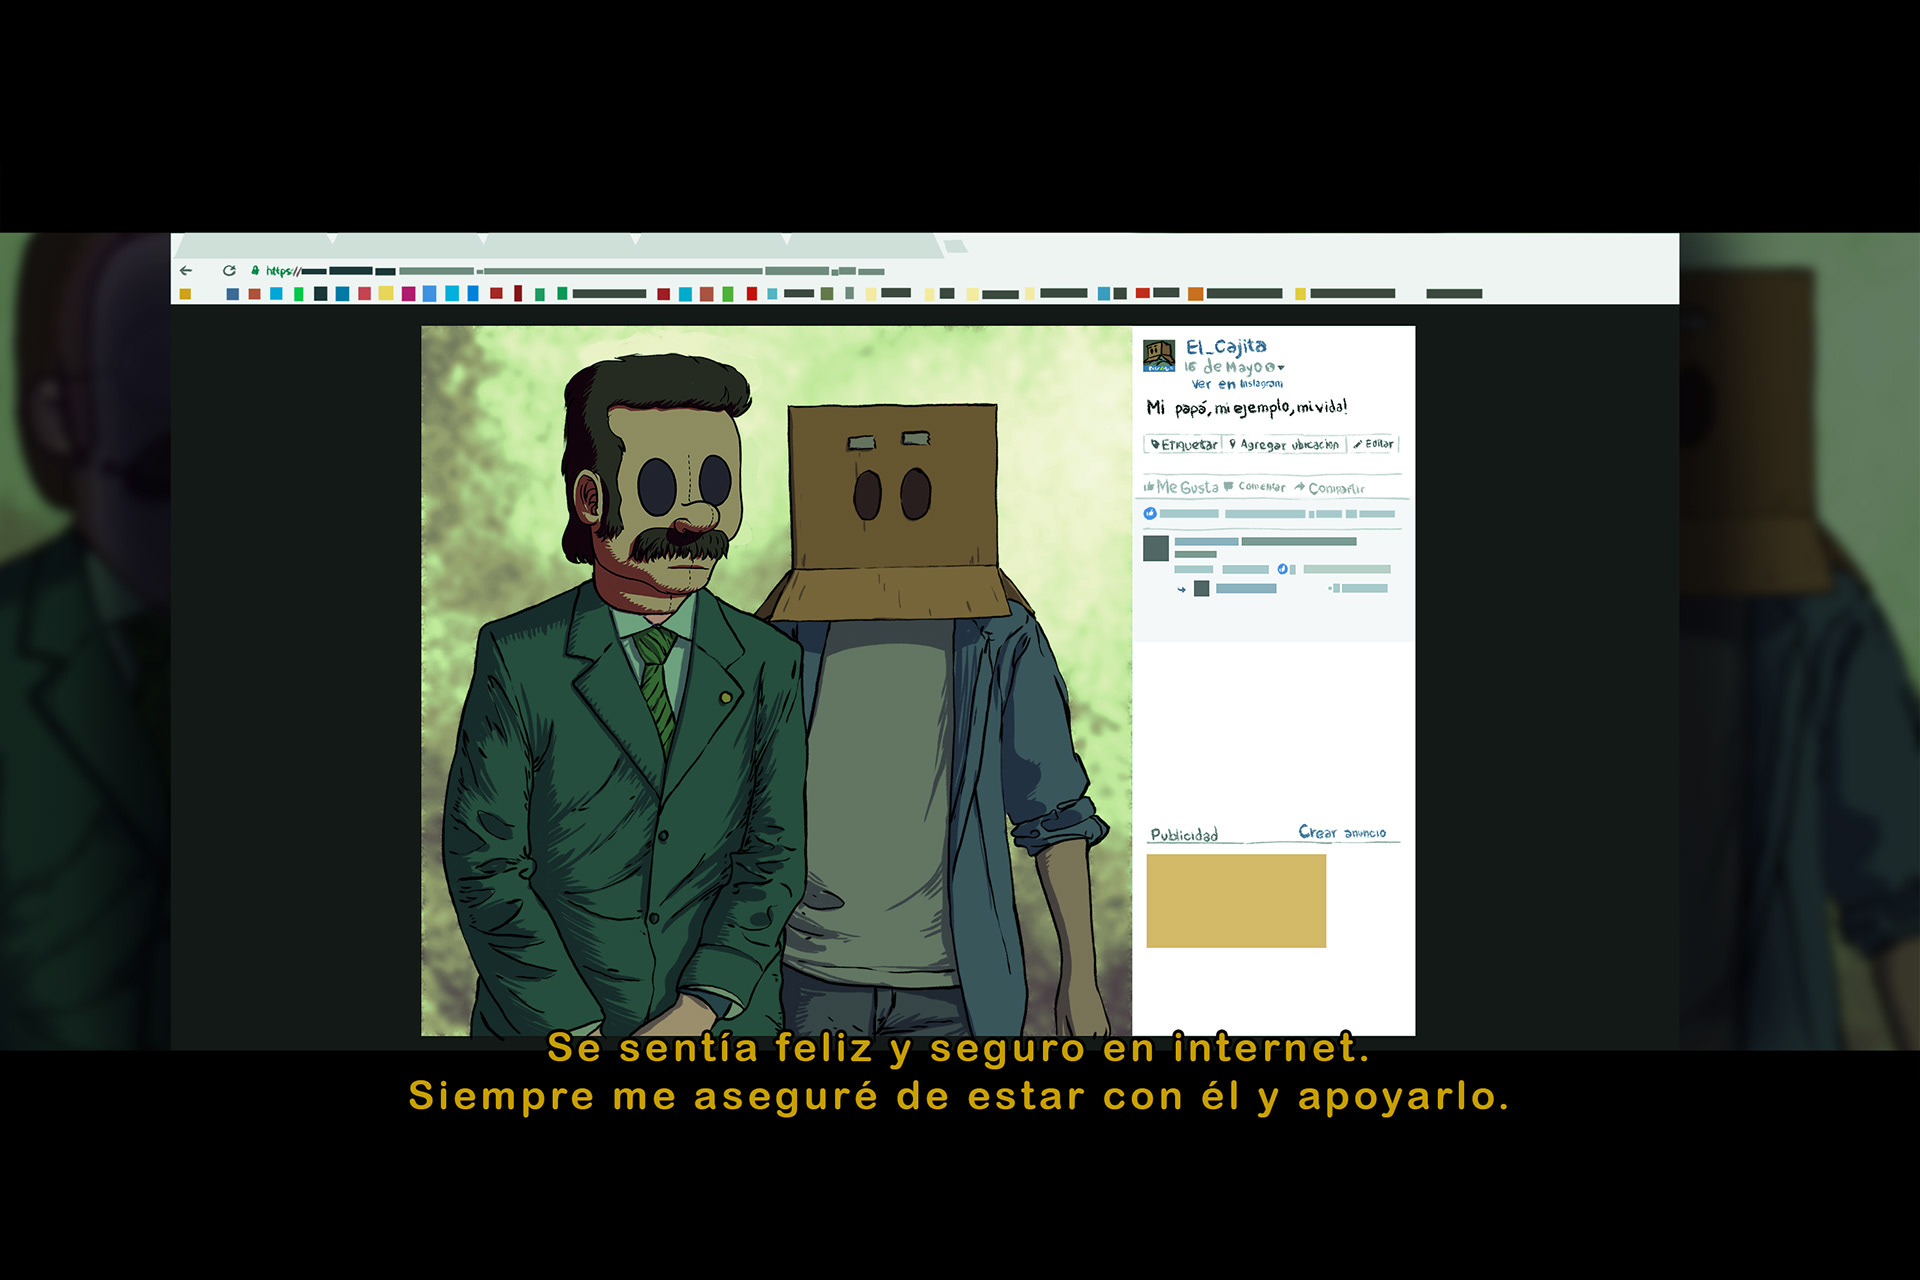Open the post privacy dropdown arrow
1920x1280 pixels.
pos(1281,367)
